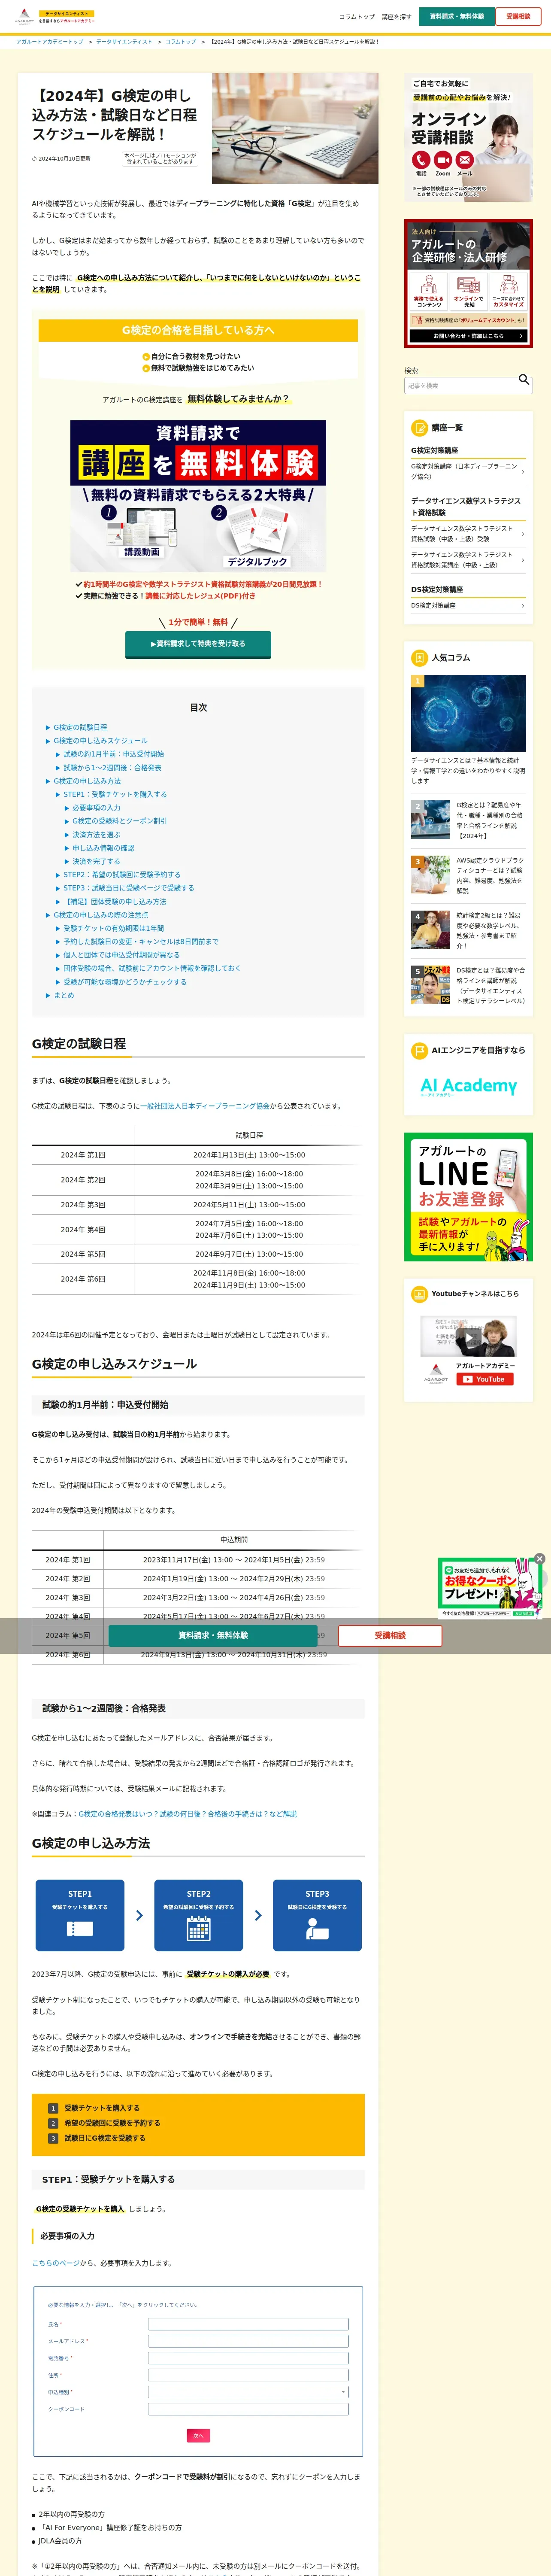This screenshot has width=551, height=2576.
Task: Click the red mail (メール) icon
Action: coord(465,160)
